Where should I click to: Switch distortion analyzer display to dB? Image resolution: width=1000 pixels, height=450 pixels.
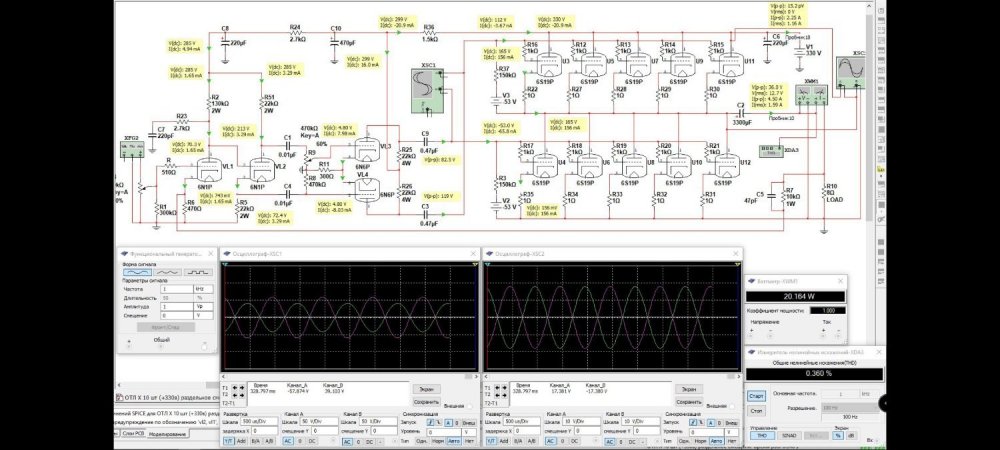coord(851,435)
